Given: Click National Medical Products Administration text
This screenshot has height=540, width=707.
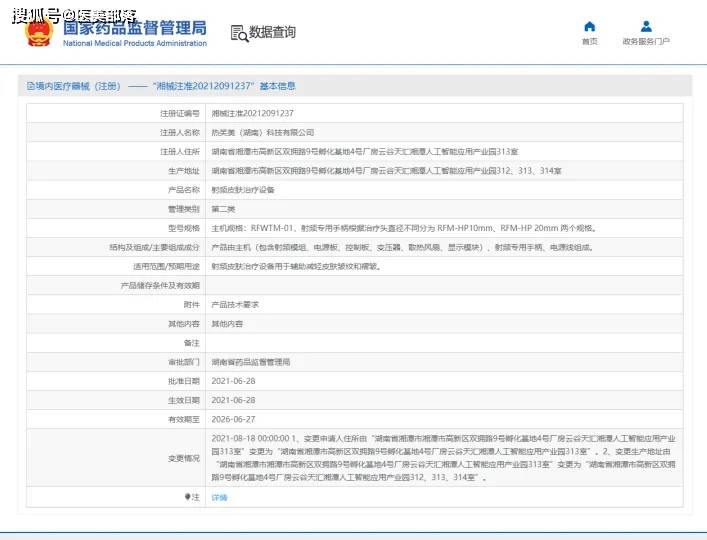Looking at the screenshot, I should pos(134,44).
